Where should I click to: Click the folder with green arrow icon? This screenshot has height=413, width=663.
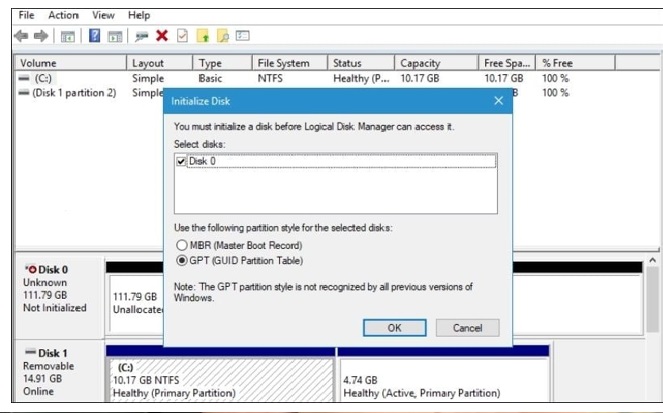(x=204, y=36)
